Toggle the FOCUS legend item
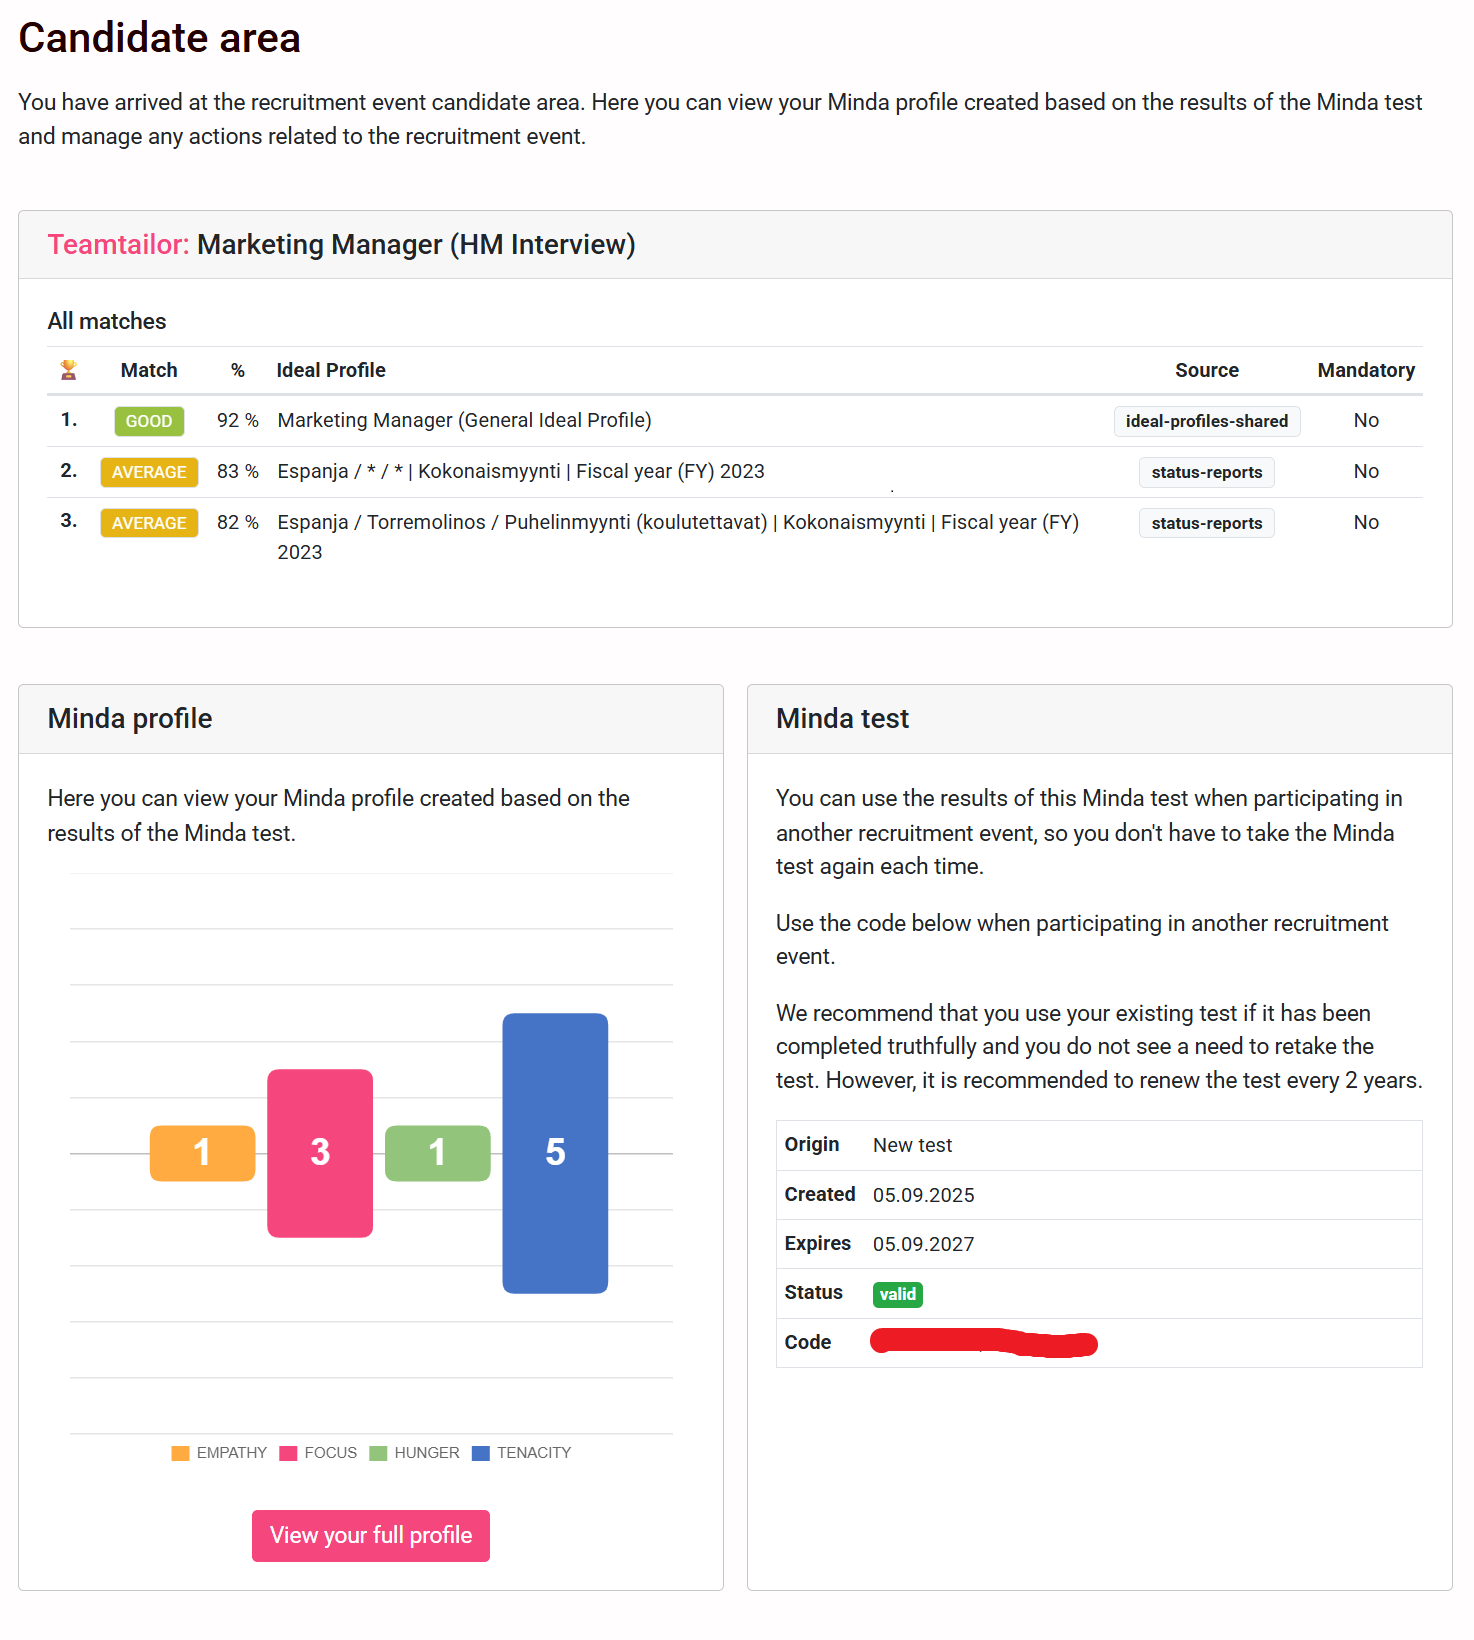Viewport: 1474px width, 1640px height. [318, 1453]
